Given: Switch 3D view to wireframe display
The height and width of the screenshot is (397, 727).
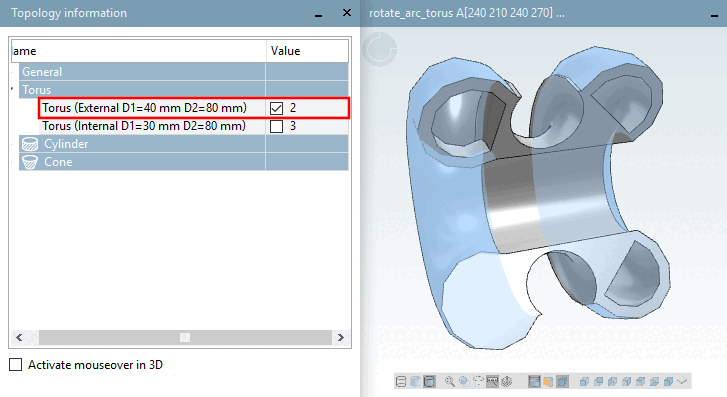Looking at the screenshot, I should click(x=401, y=381).
